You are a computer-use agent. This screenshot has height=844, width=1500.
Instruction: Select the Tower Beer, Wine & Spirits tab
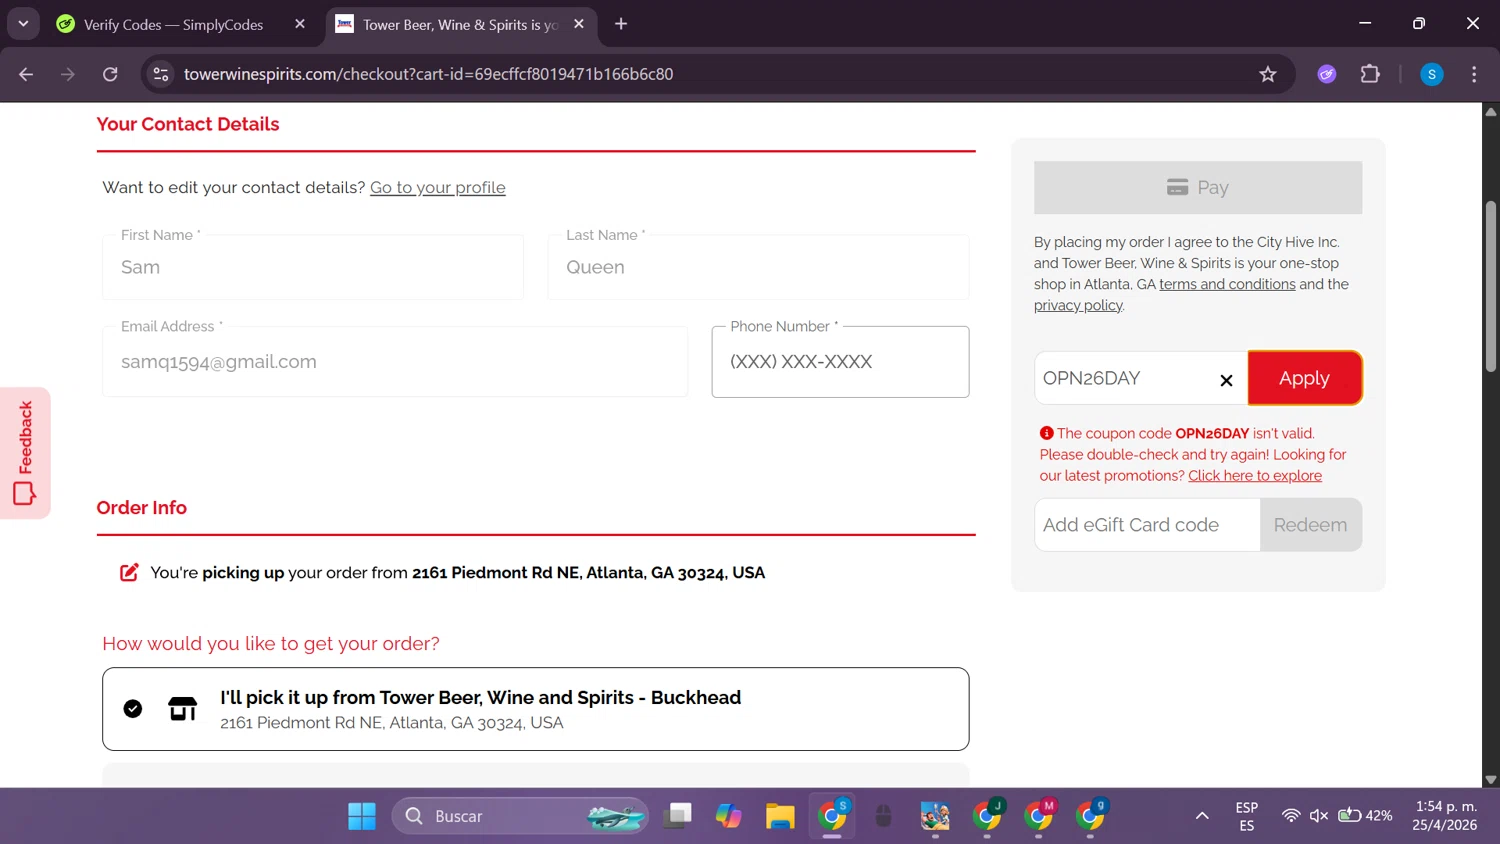[461, 24]
